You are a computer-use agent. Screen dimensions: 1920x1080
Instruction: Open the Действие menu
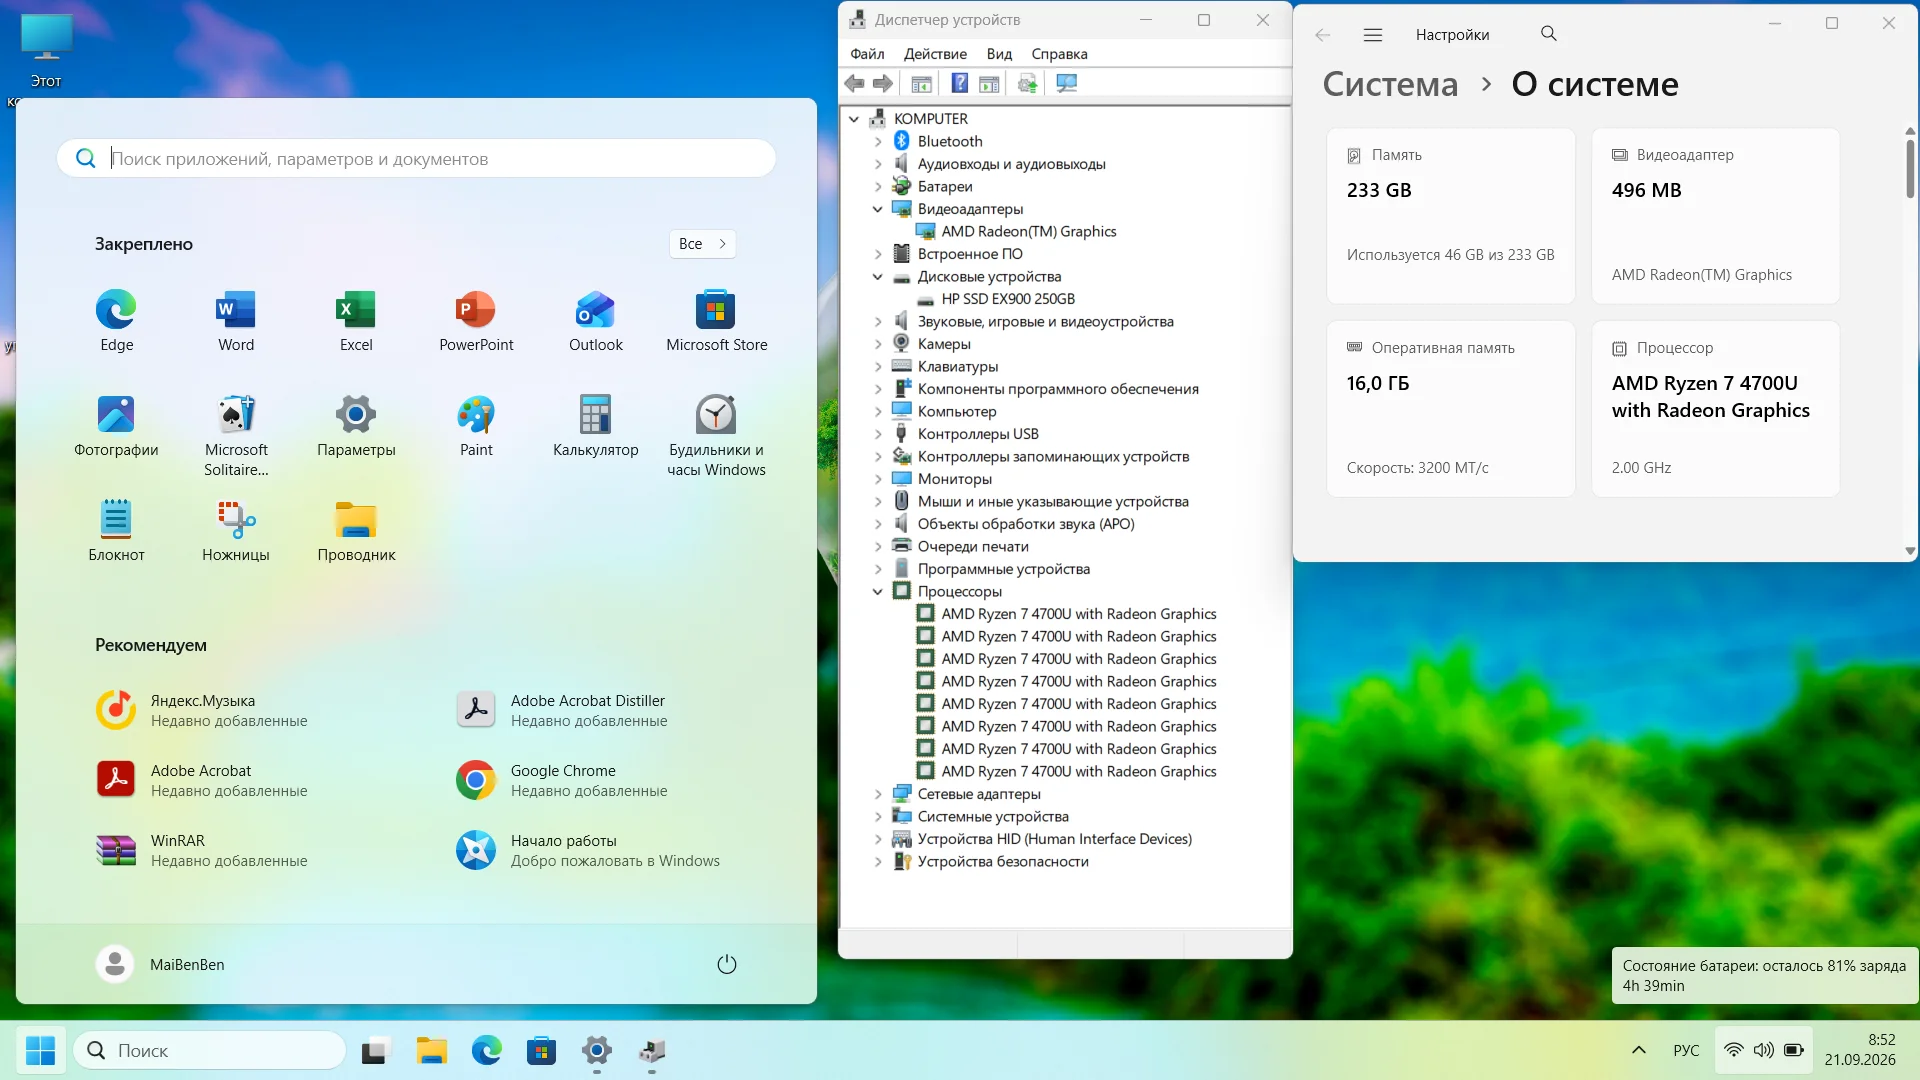point(935,54)
